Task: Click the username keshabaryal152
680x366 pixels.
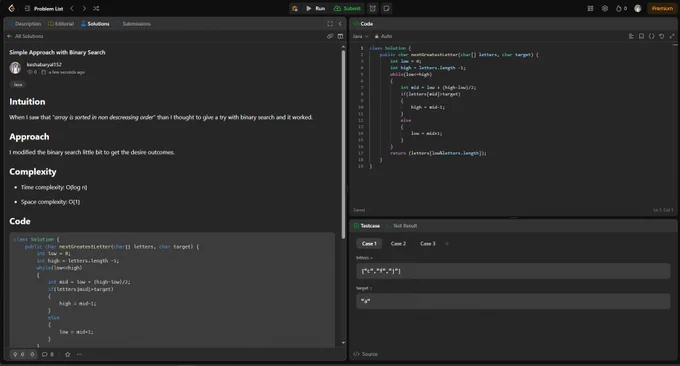Action: click(x=44, y=64)
